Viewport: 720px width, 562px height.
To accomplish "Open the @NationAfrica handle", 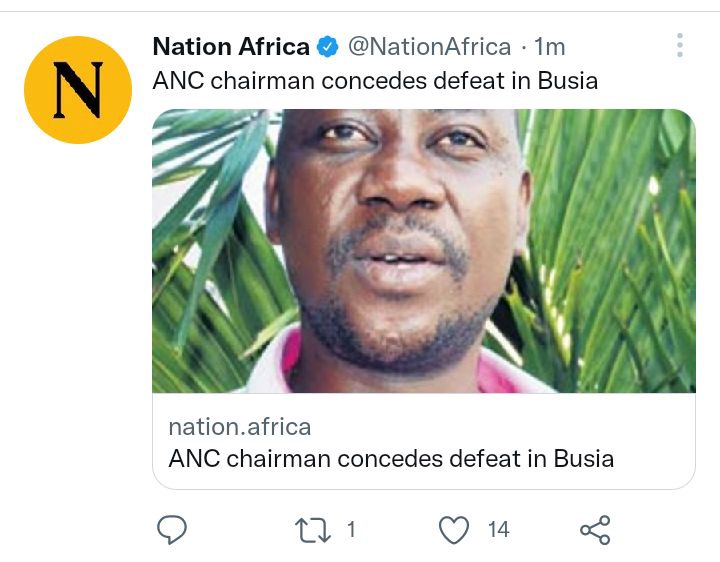I will coord(429,46).
